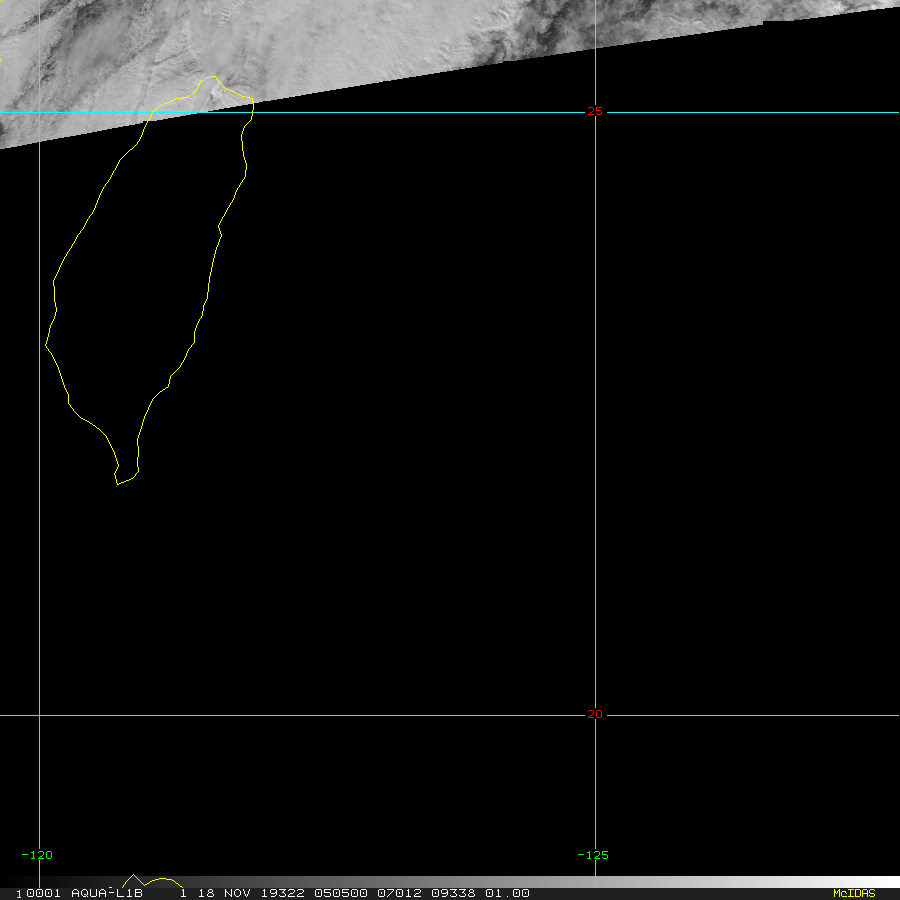The width and height of the screenshot is (900, 900).
Task: Click the intersection of 20 latitude and -120 longitude
Action: [x=39, y=715]
